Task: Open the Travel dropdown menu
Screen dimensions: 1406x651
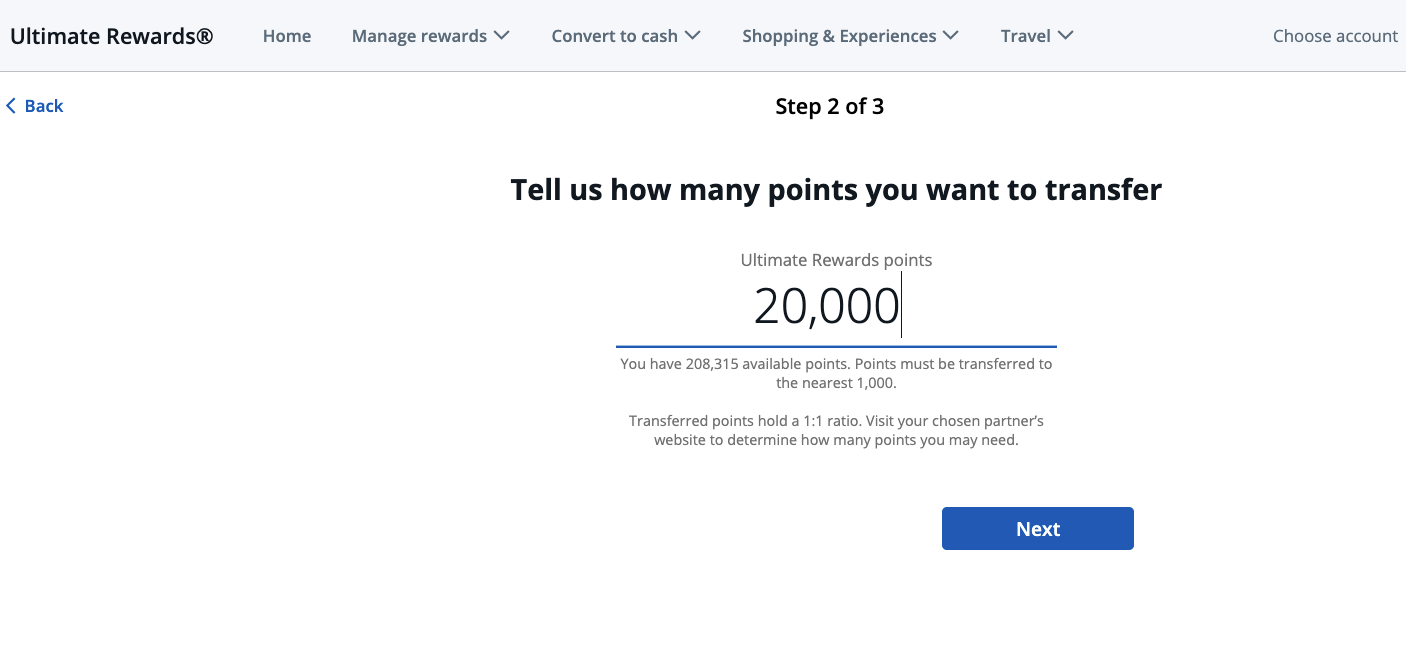Action: pyautogui.click(x=1027, y=35)
